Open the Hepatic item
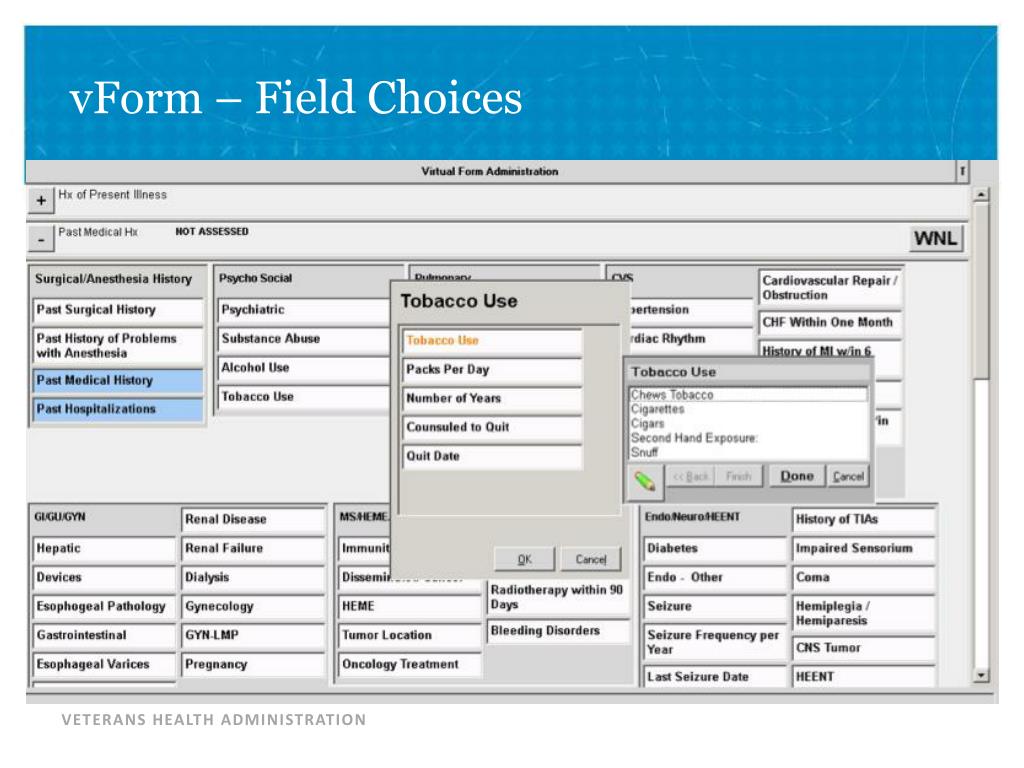Viewport: 1024px width, 768px height. (104, 549)
